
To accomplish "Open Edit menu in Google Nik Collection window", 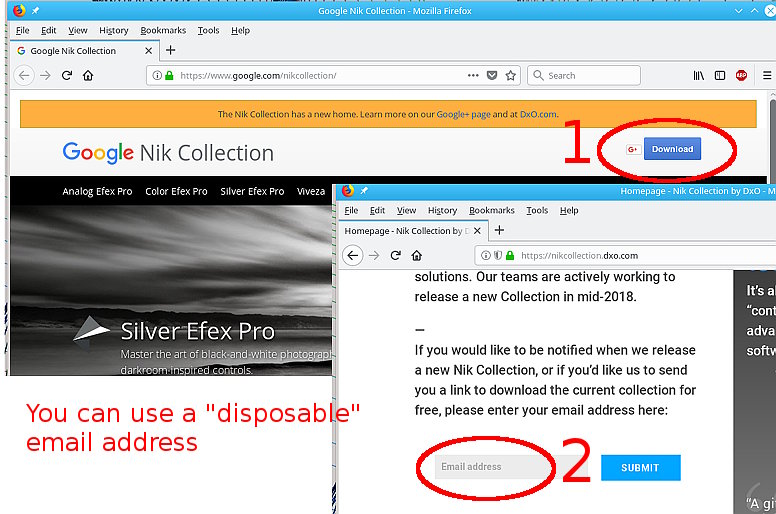I will [48, 30].
